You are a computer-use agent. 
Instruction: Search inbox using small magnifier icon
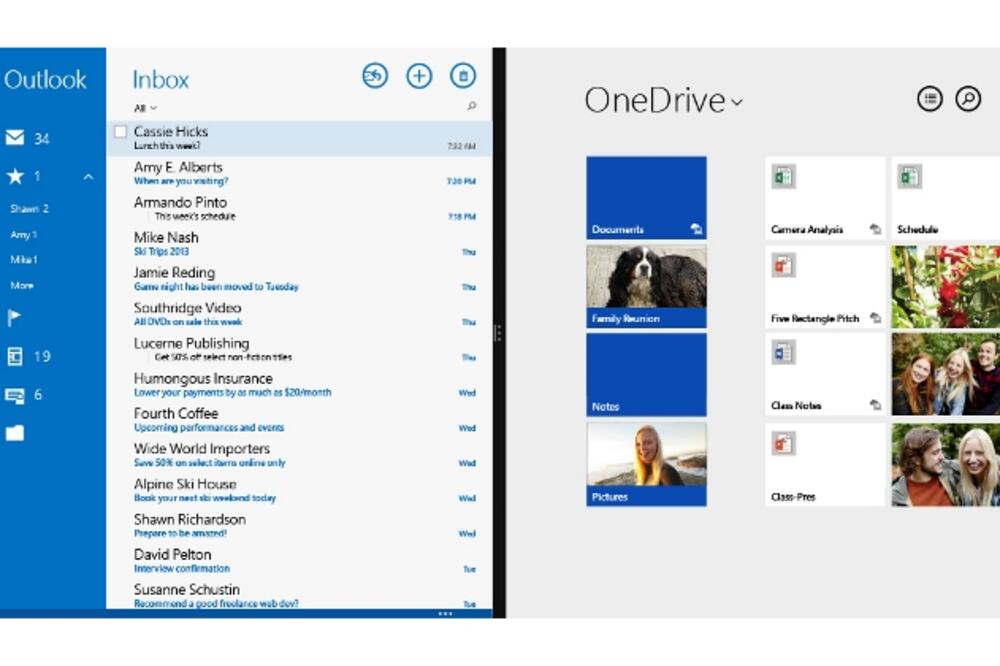point(472,106)
